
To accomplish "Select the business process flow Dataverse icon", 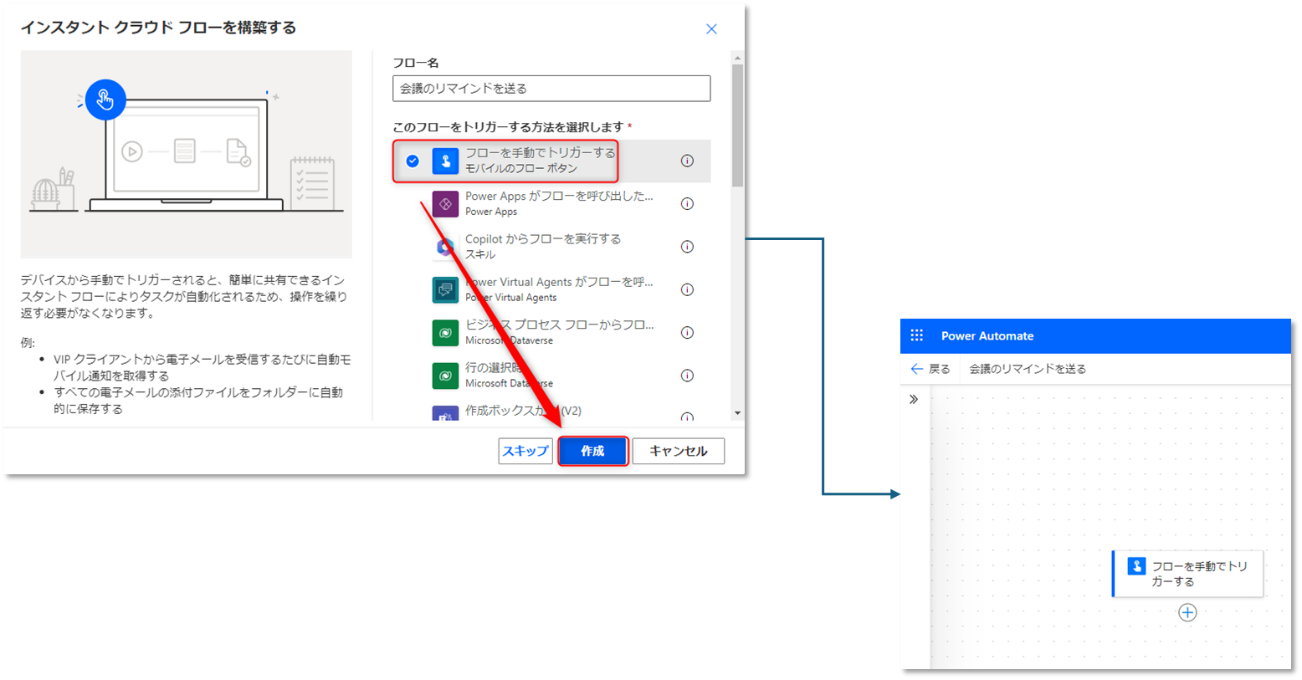I will point(445,332).
